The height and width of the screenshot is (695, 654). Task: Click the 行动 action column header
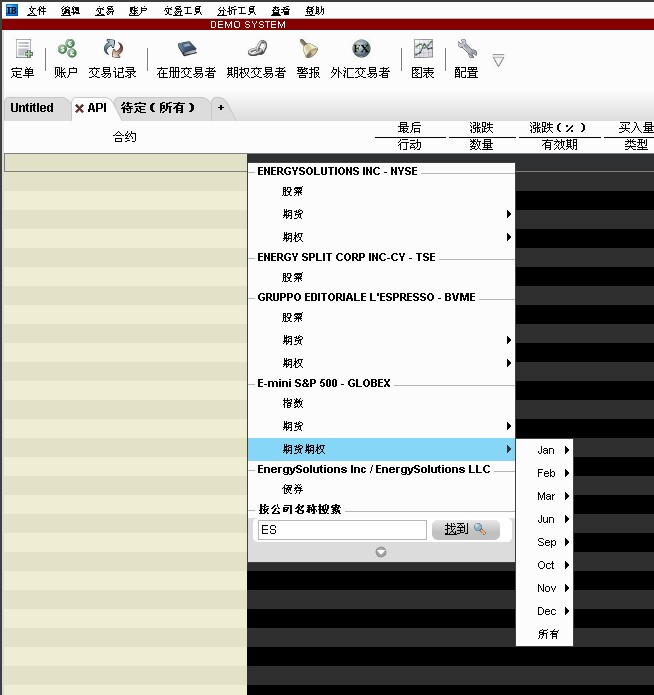[409, 145]
